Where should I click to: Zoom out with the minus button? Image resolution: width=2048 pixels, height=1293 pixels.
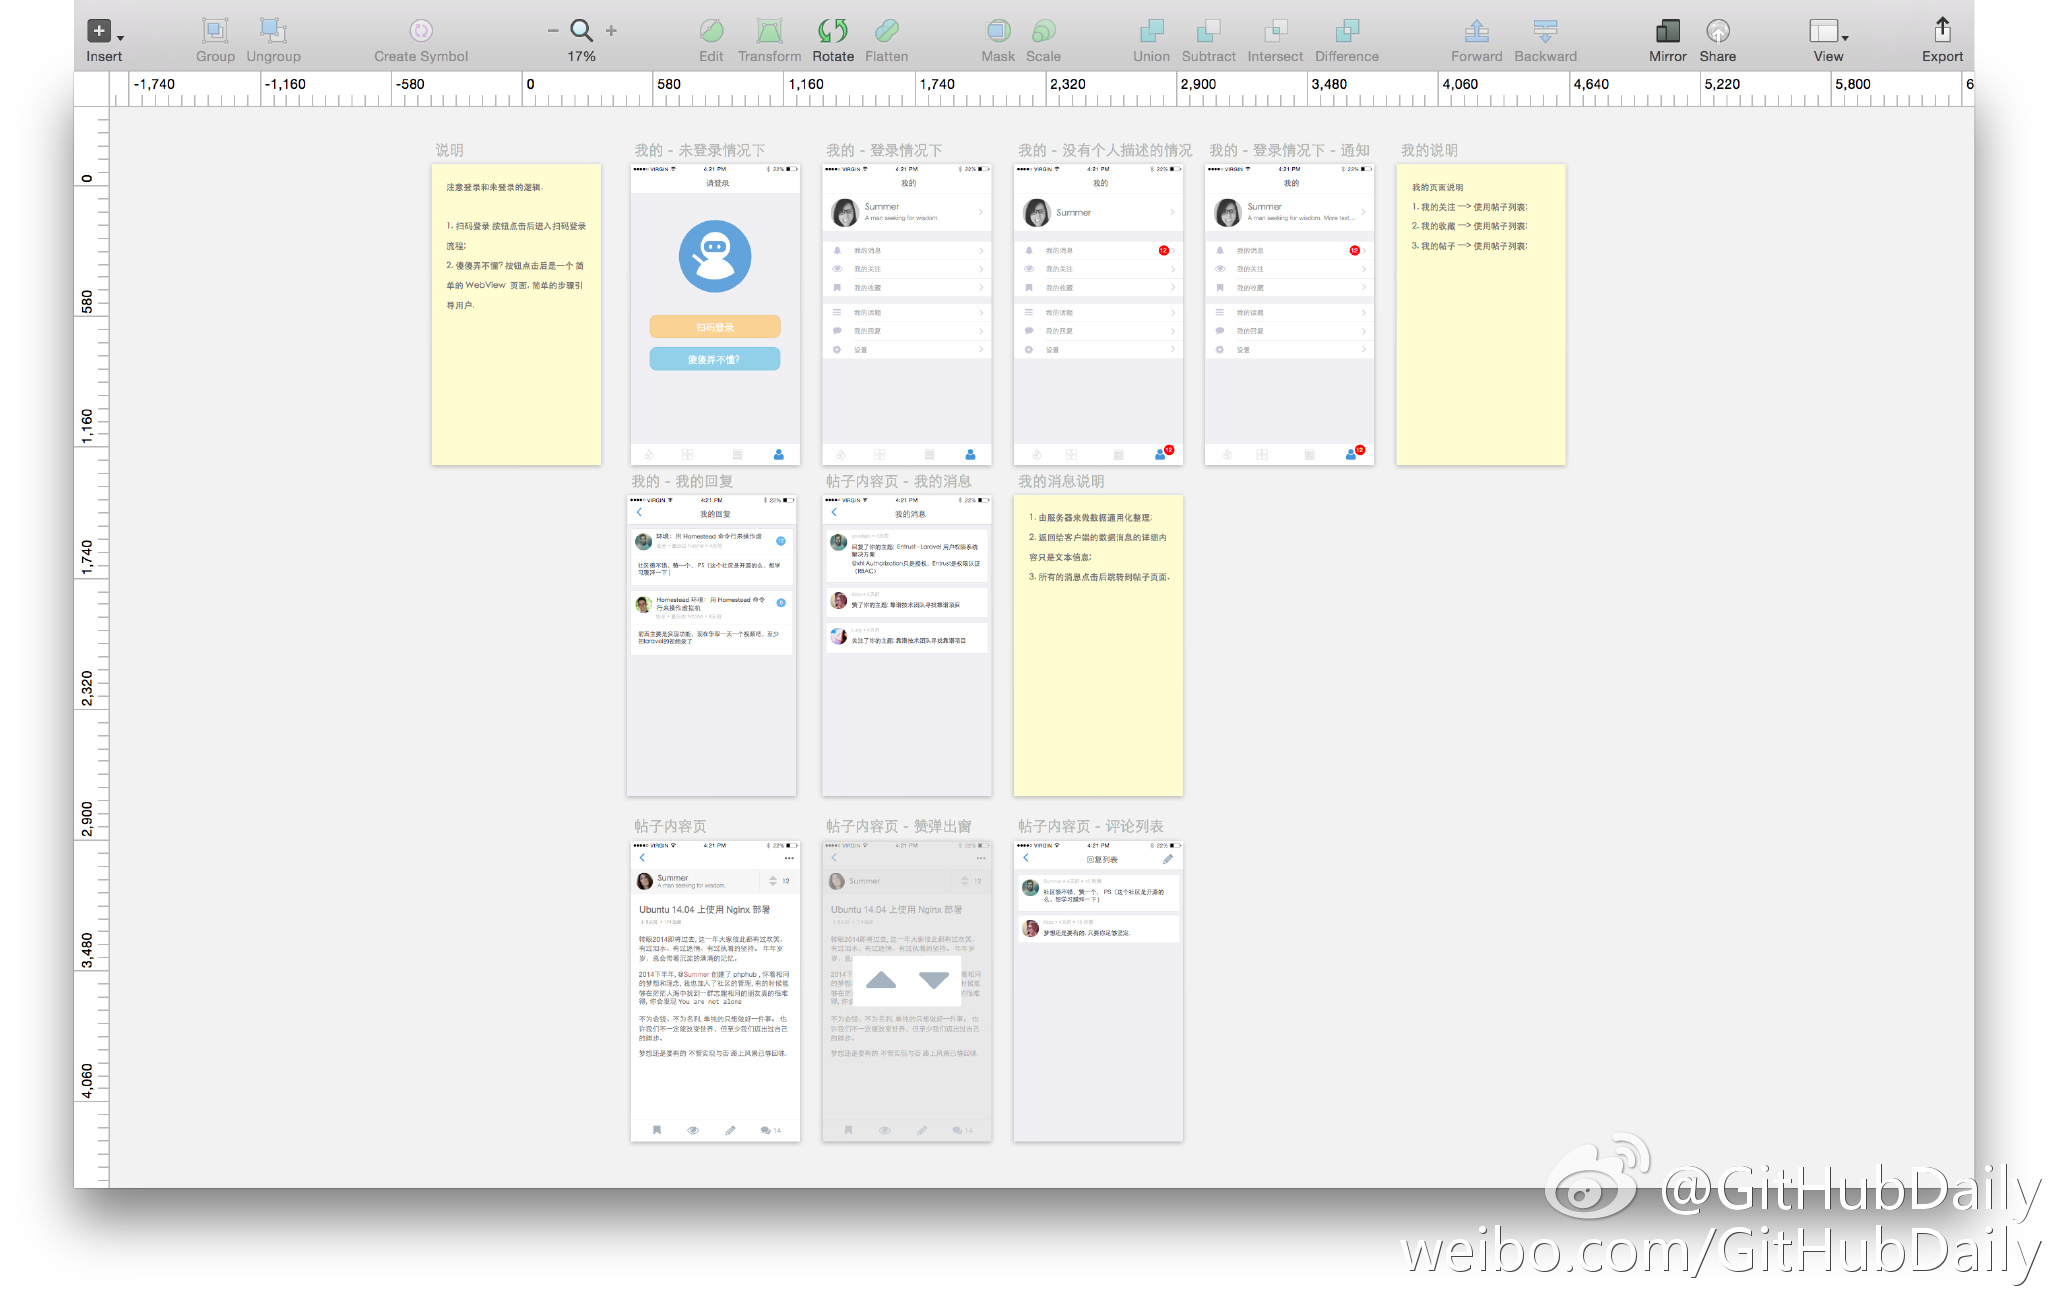[x=552, y=31]
